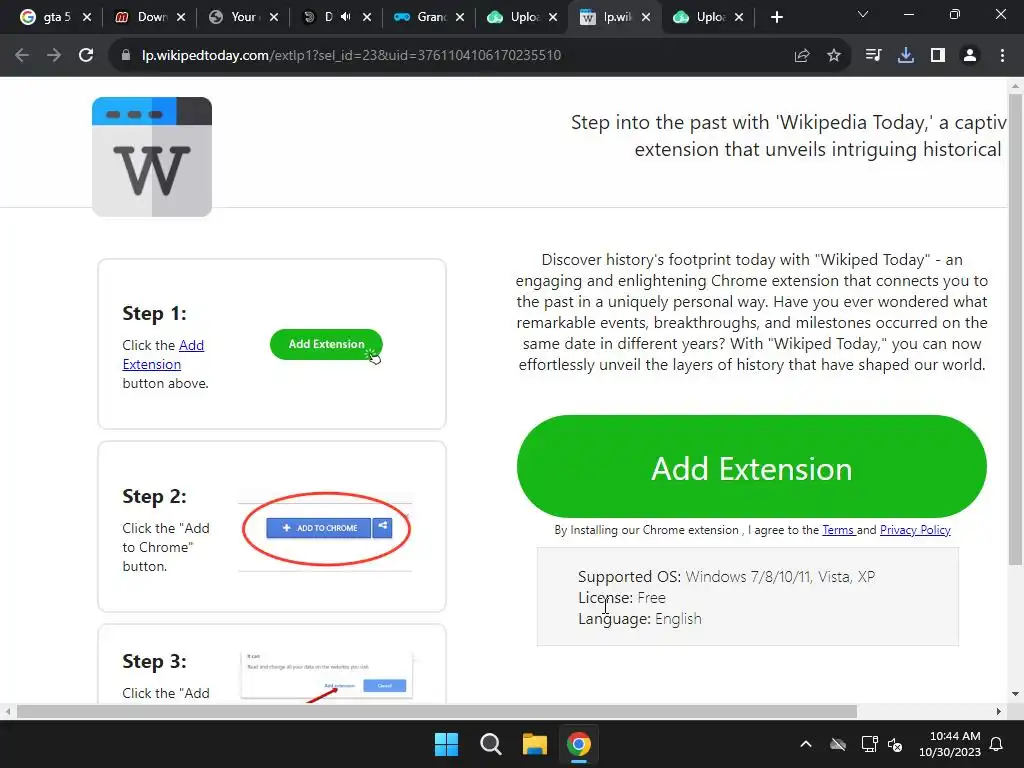
Task: Open the tab search chevron
Action: (x=863, y=14)
